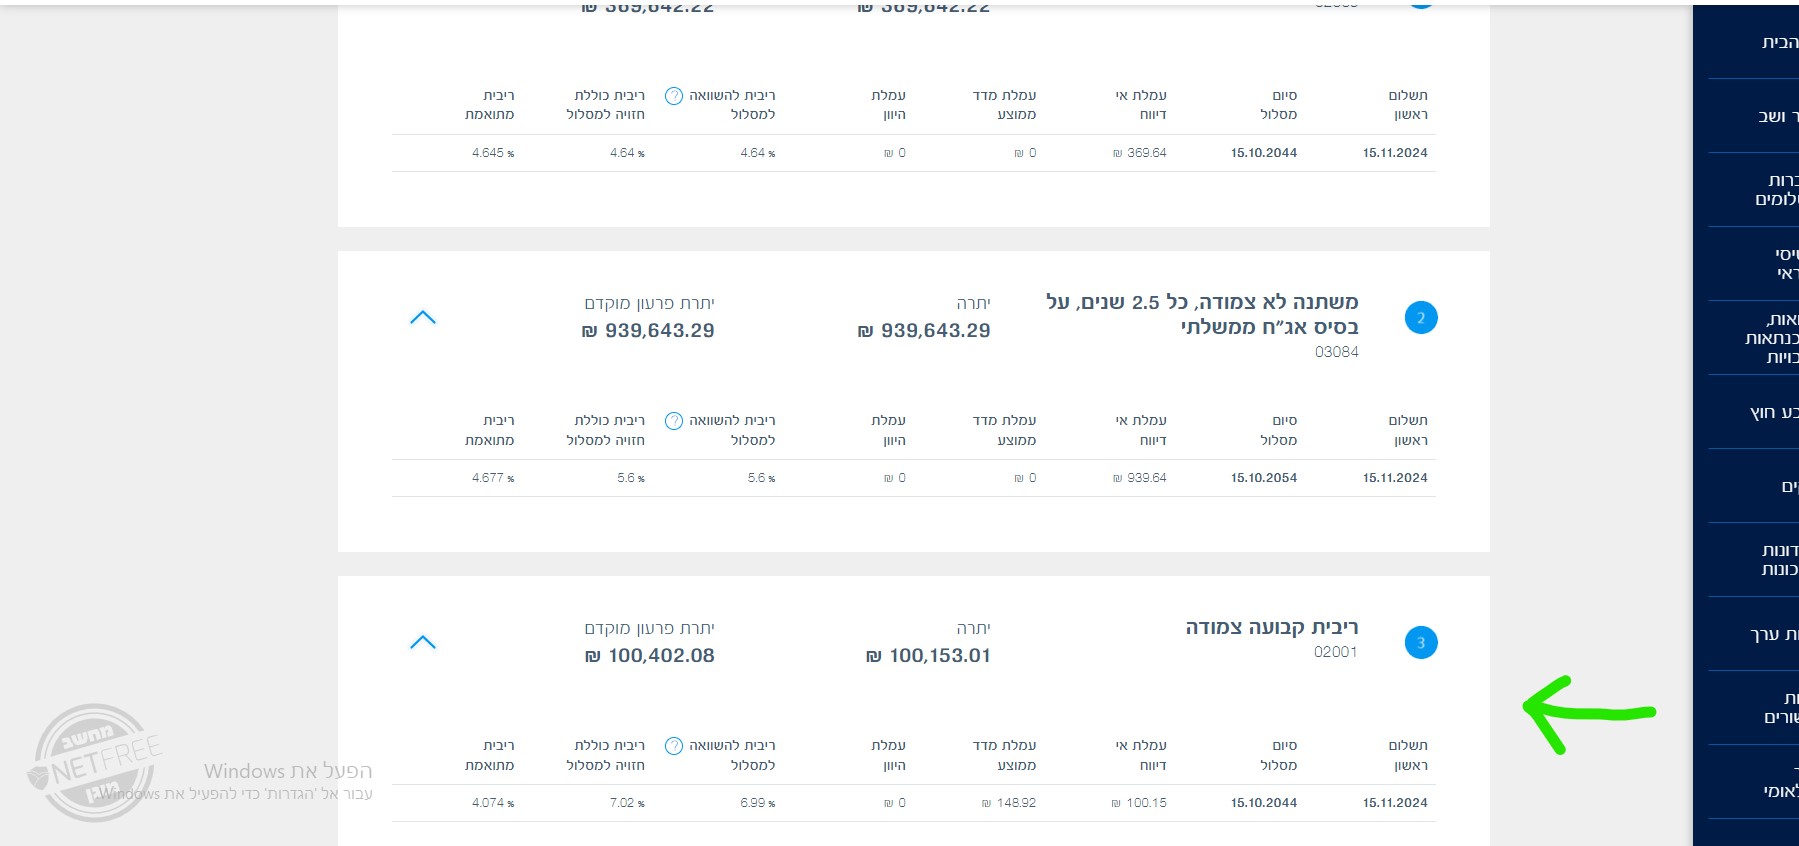Collapse the ריבית קבועה צמודה track chevron
Screen dimensions: 1799x846
(423, 643)
